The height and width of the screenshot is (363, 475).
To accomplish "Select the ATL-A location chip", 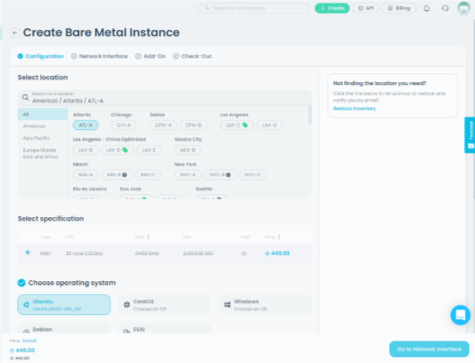I will [x=86, y=125].
